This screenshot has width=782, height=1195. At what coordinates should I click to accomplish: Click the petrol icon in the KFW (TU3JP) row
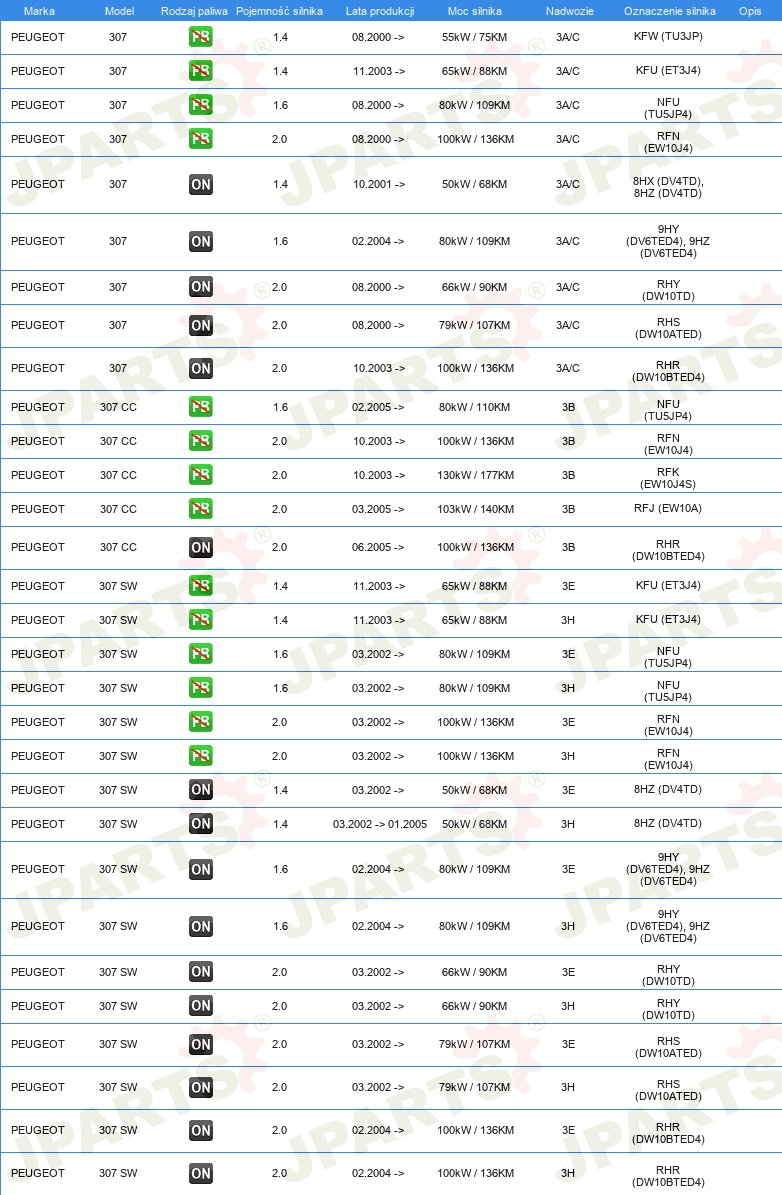(200, 37)
